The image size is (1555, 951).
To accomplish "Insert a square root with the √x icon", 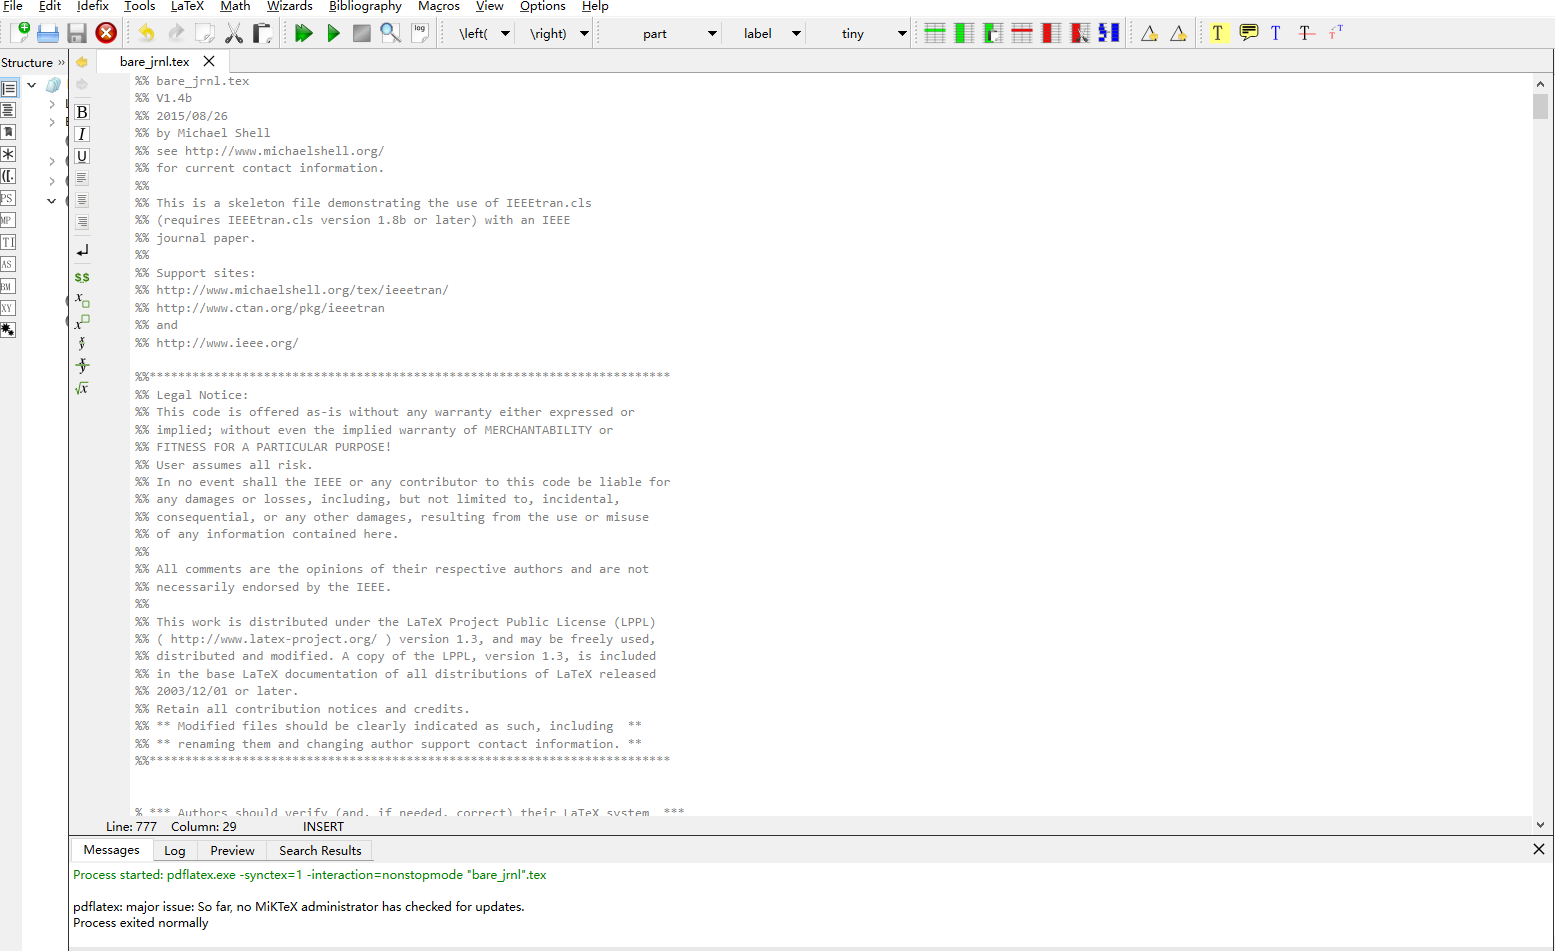I will pyautogui.click(x=82, y=388).
